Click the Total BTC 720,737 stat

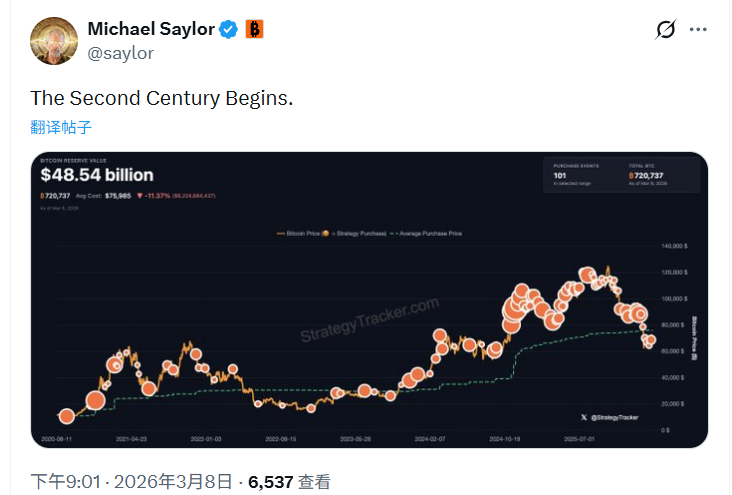[x=650, y=176]
